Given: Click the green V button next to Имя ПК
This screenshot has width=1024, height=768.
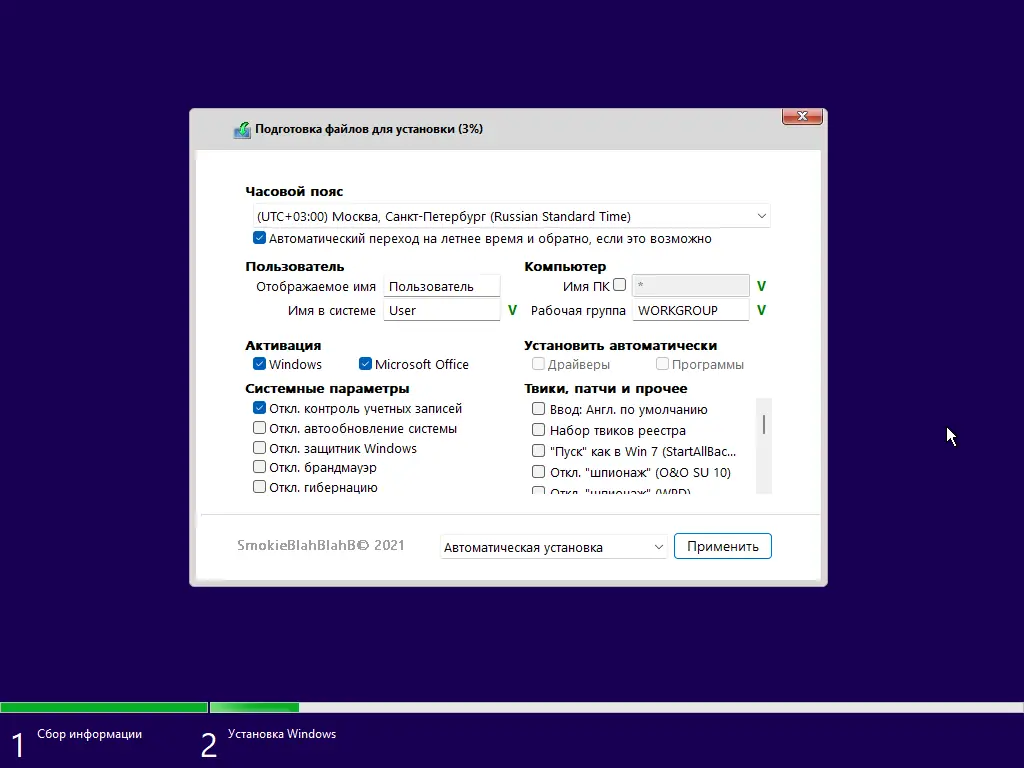Looking at the screenshot, I should click(x=760, y=286).
